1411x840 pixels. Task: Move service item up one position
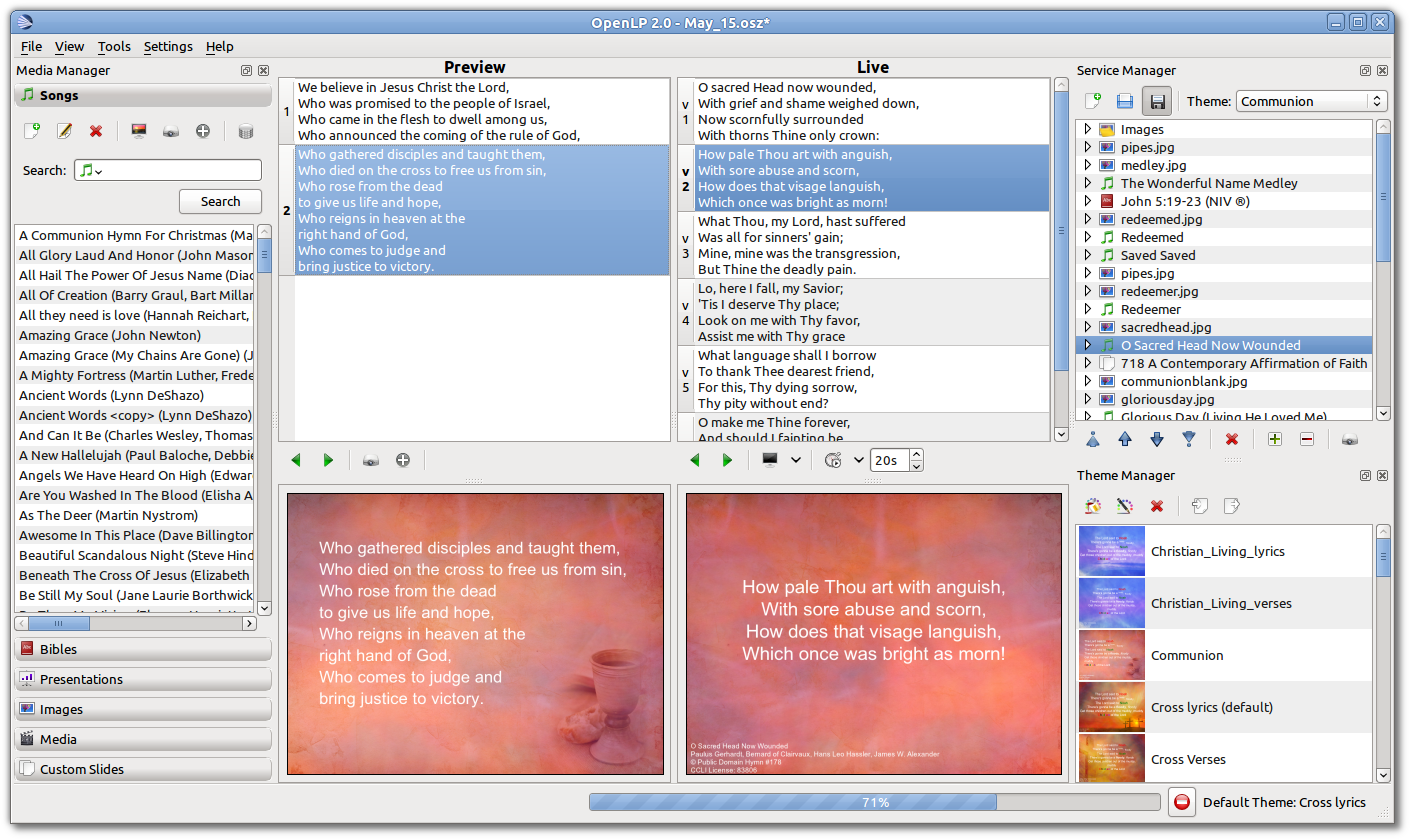(1125, 439)
